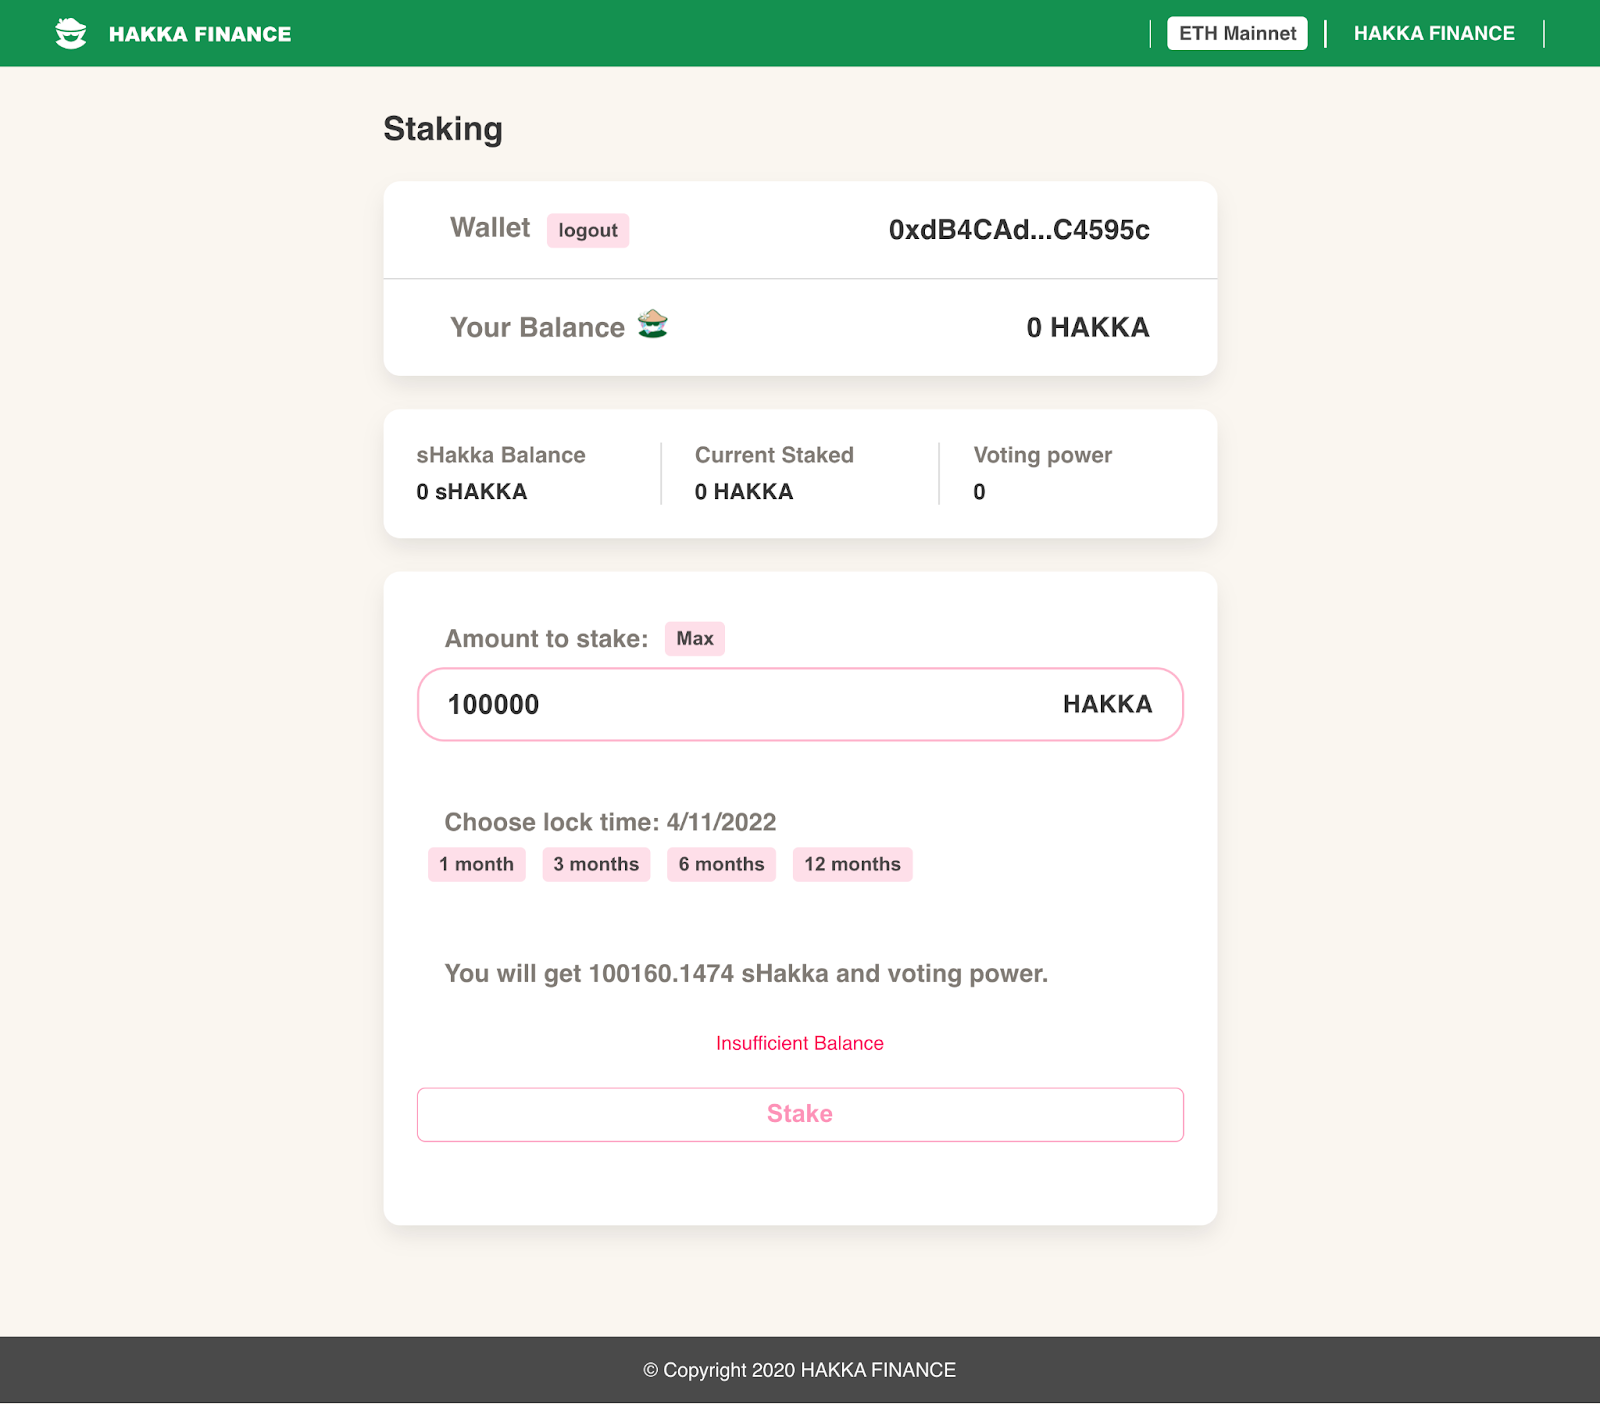Click the 100160.1474 sHakka estimate text
The image size is (1600, 1404).
coord(709,973)
